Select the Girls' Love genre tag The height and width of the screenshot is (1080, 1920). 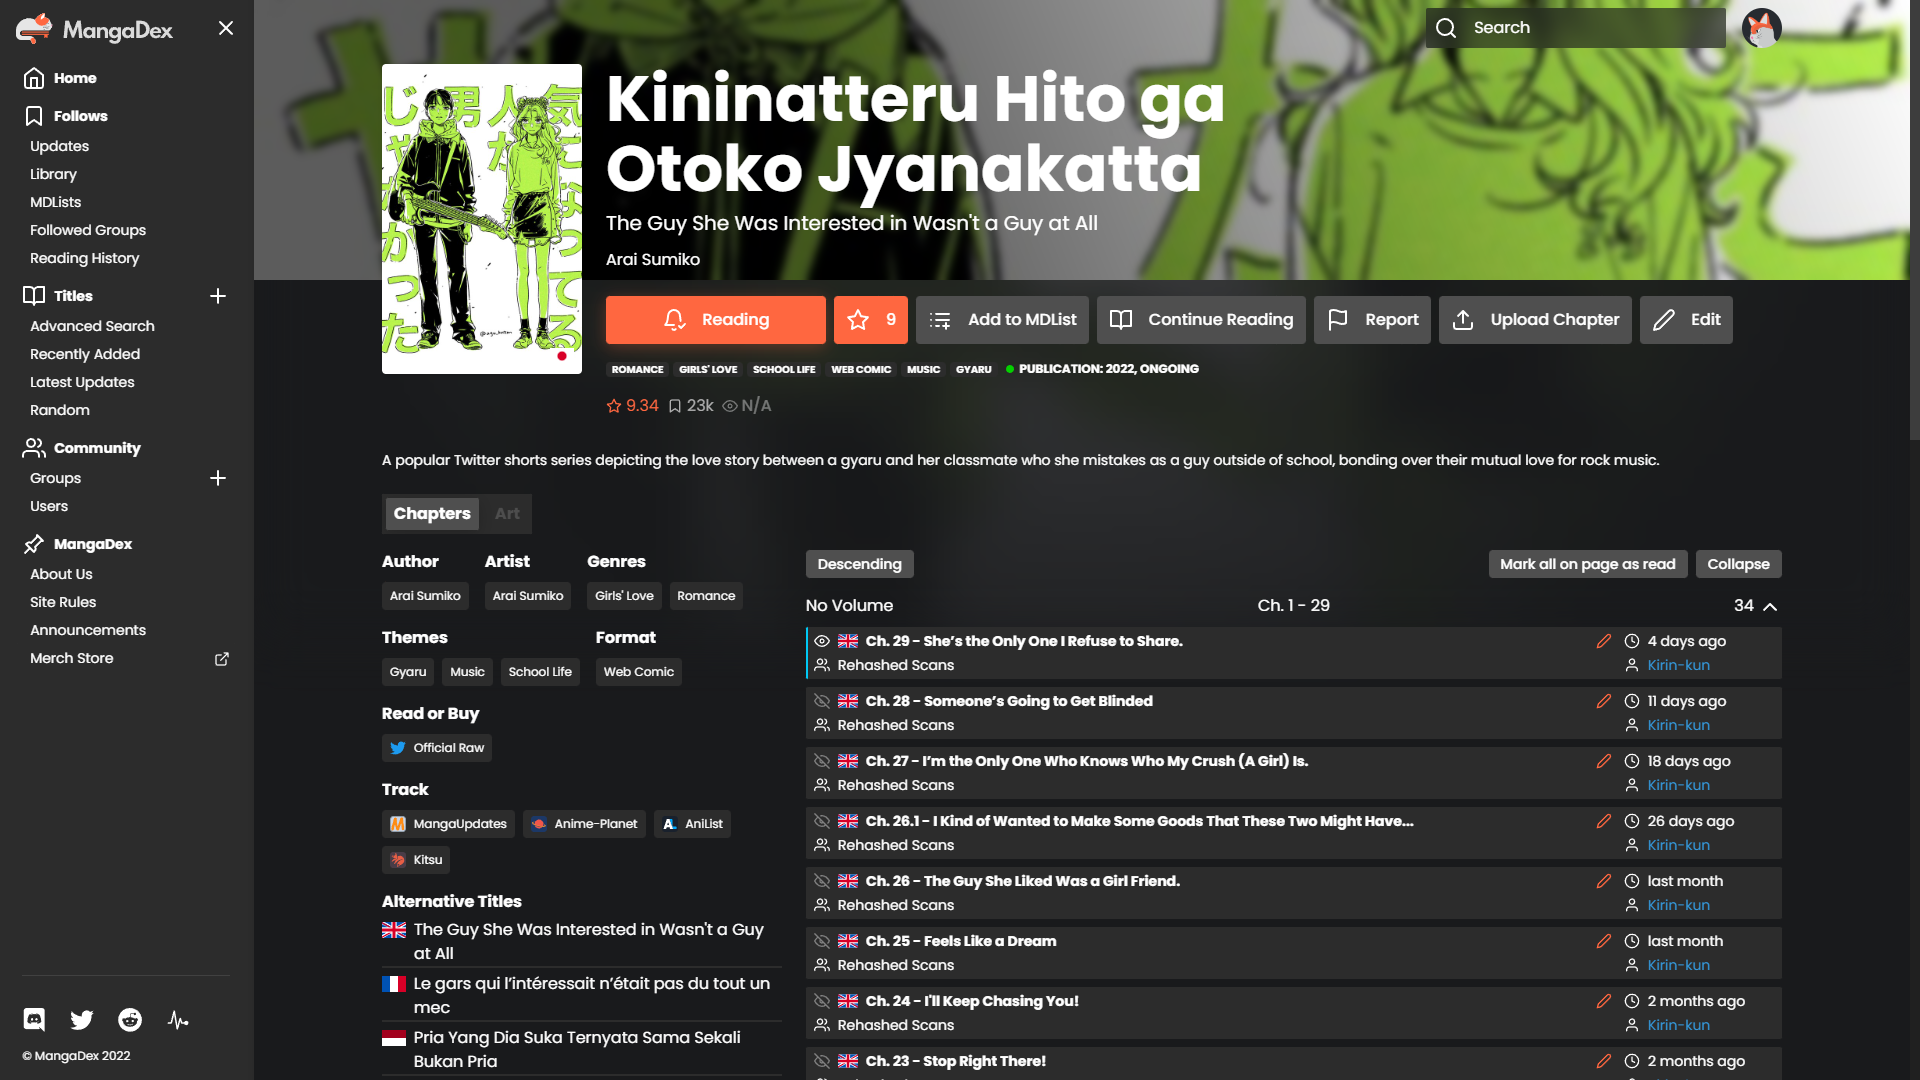pyautogui.click(x=624, y=596)
